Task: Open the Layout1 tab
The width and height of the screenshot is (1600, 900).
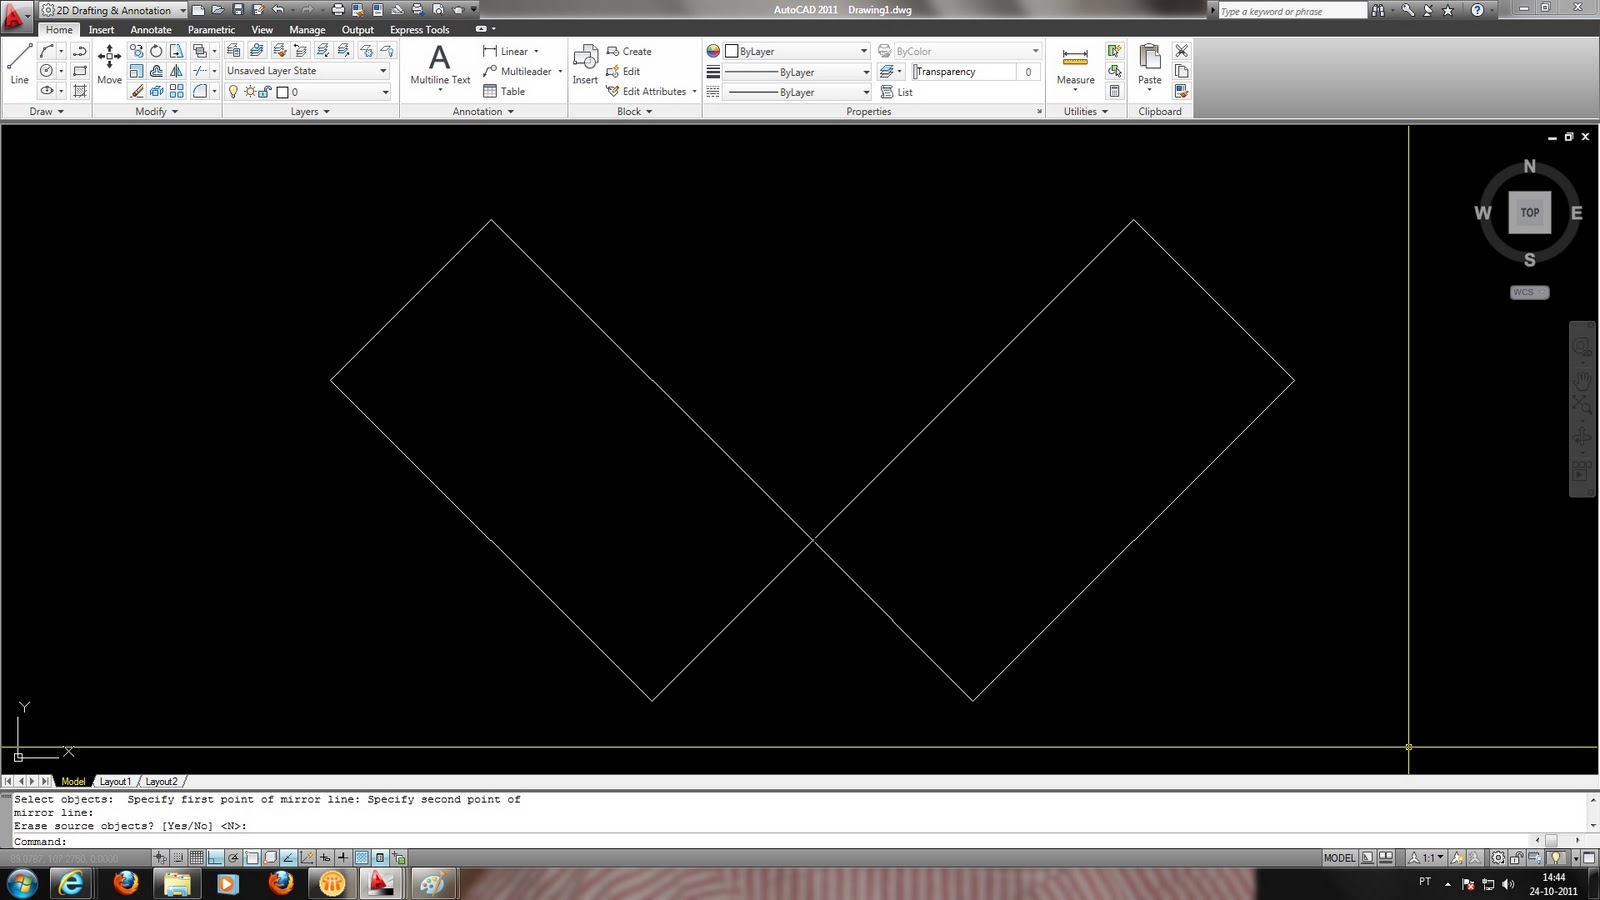Action: [116, 781]
